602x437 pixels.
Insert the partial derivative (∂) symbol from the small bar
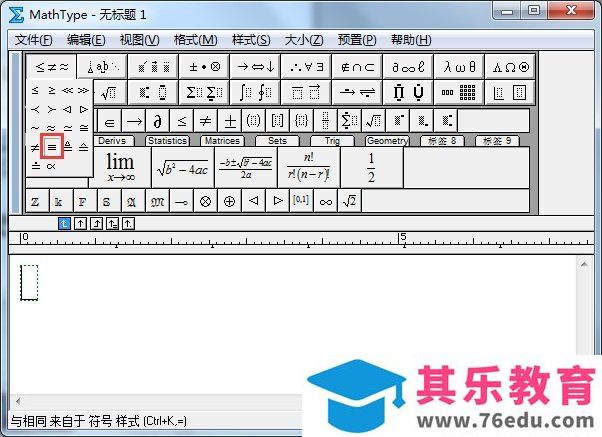pyautogui.click(x=157, y=122)
